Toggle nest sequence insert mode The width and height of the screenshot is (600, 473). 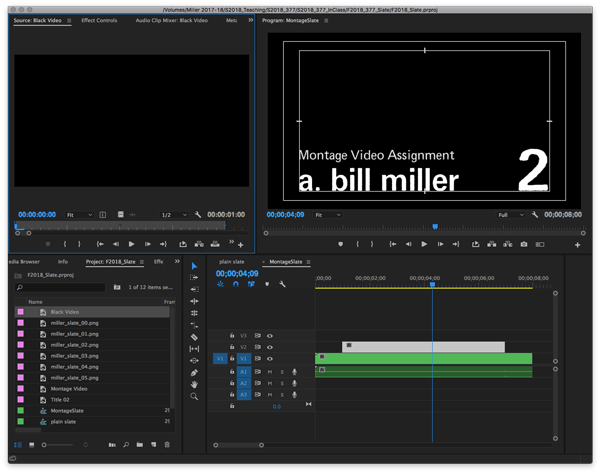pyautogui.click(x=220, y=284)
